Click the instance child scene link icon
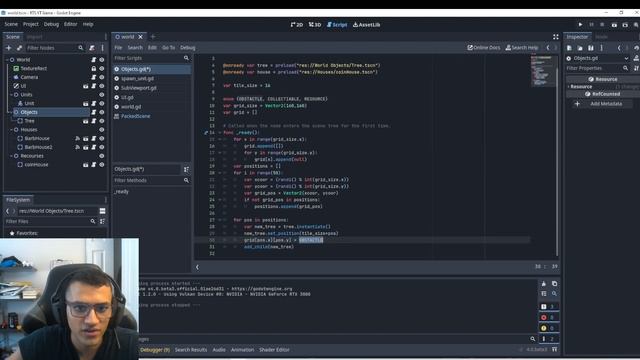This screenshot has width=640, height=360. tap(19, 48)
